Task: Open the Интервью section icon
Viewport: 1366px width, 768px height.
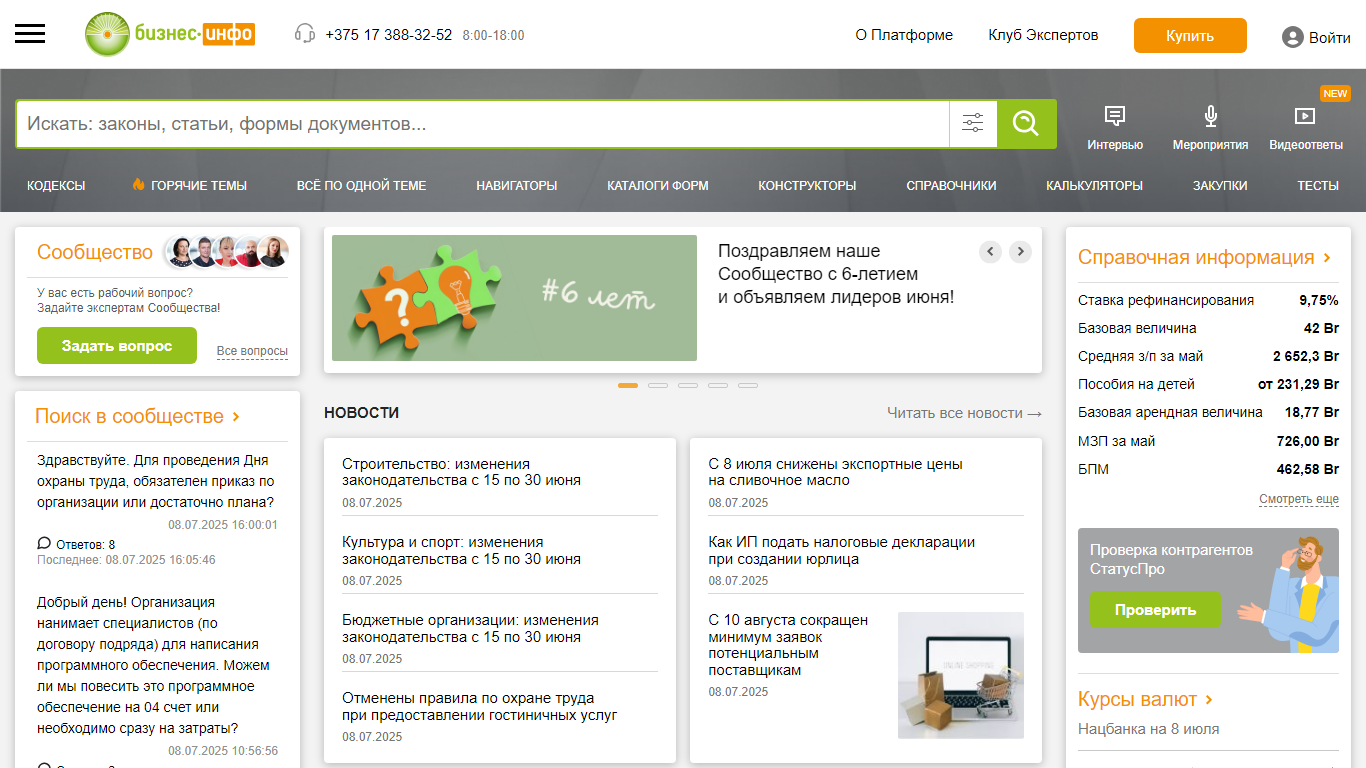Action: pyautogui.click(x=1115, y=116)
